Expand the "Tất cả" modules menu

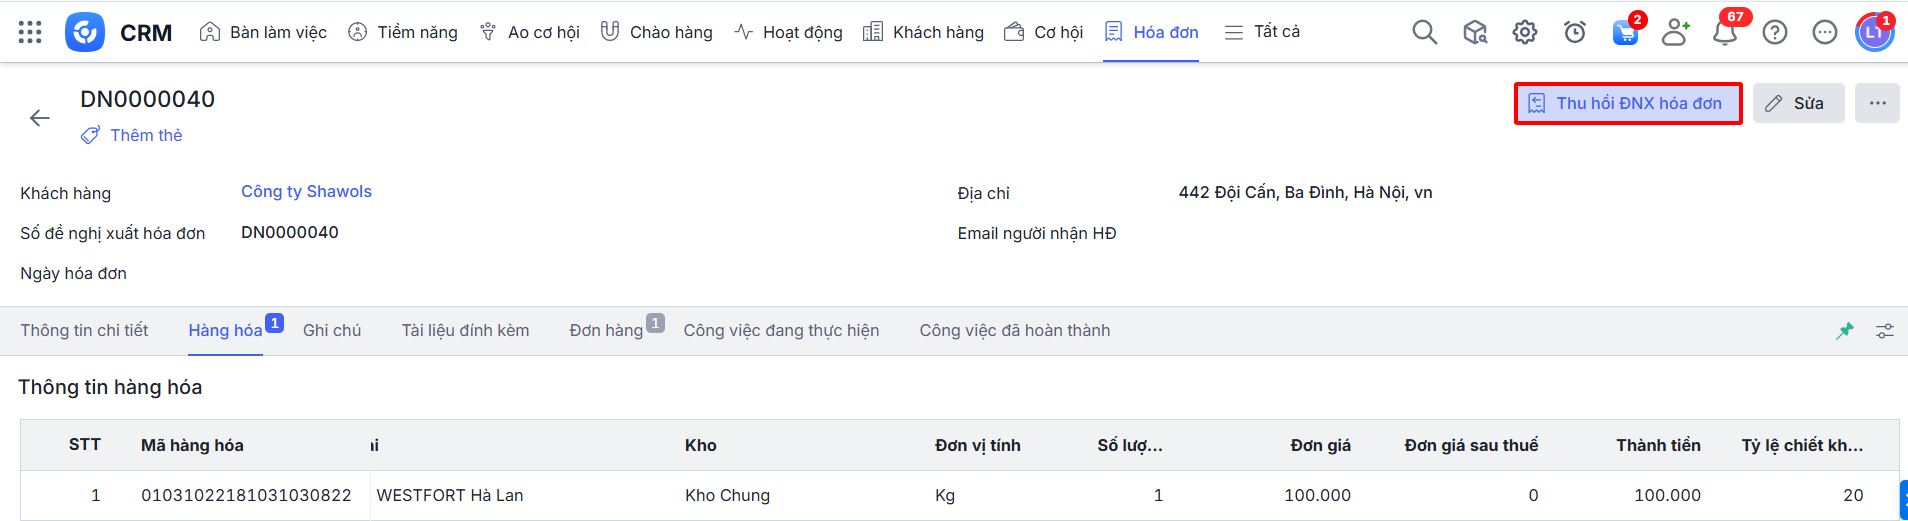[x=1262, y=32]
